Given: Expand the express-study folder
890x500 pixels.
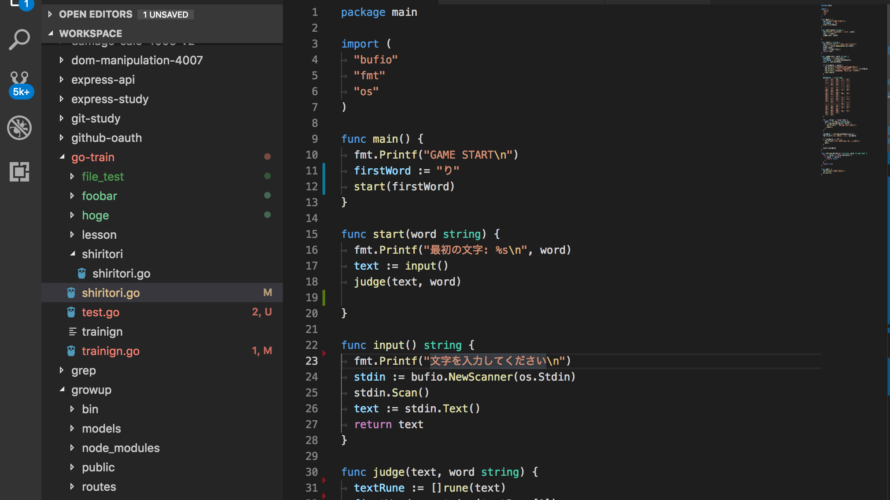Looking at the screenshot, I should tap(61, 99).
